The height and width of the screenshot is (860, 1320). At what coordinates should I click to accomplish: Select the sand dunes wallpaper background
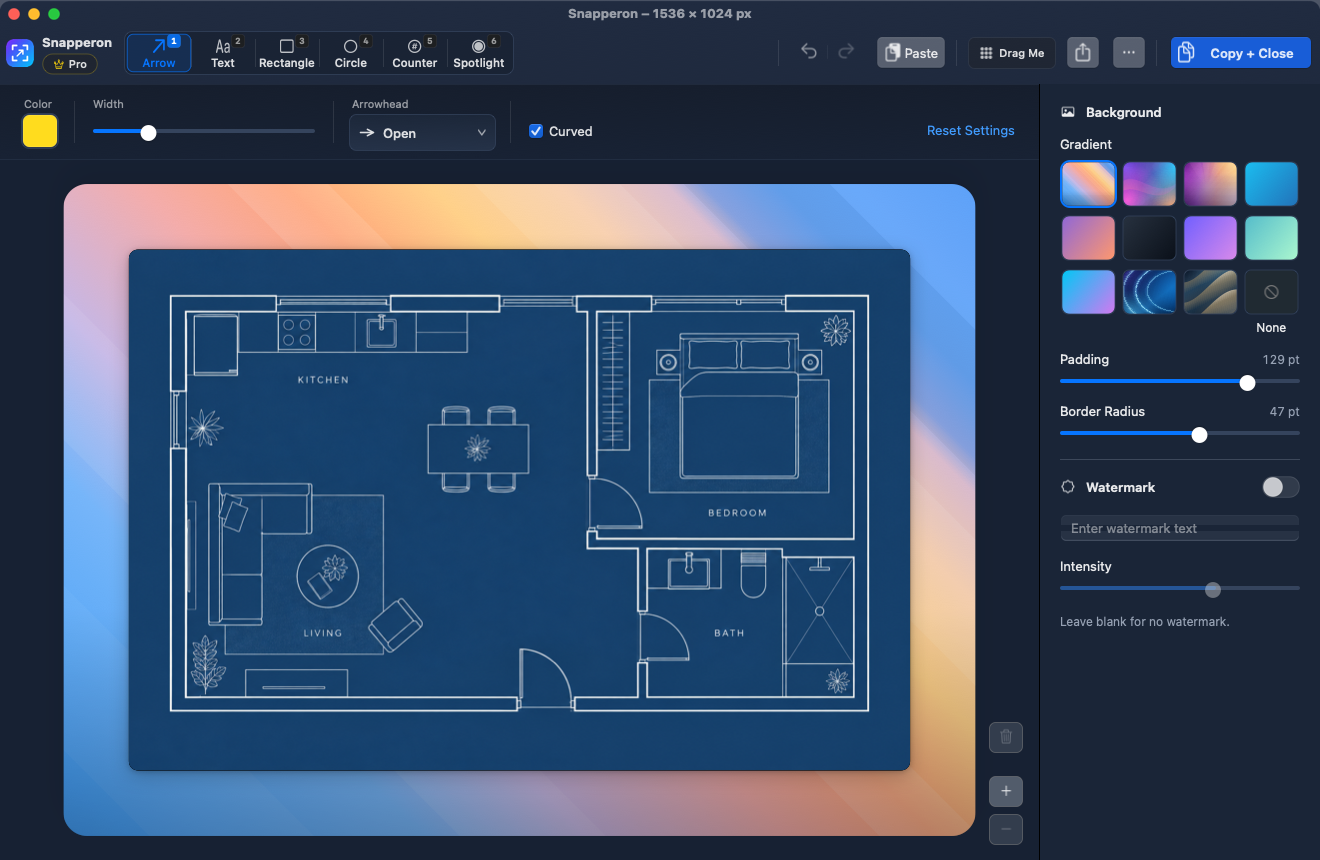[1210, 292]
